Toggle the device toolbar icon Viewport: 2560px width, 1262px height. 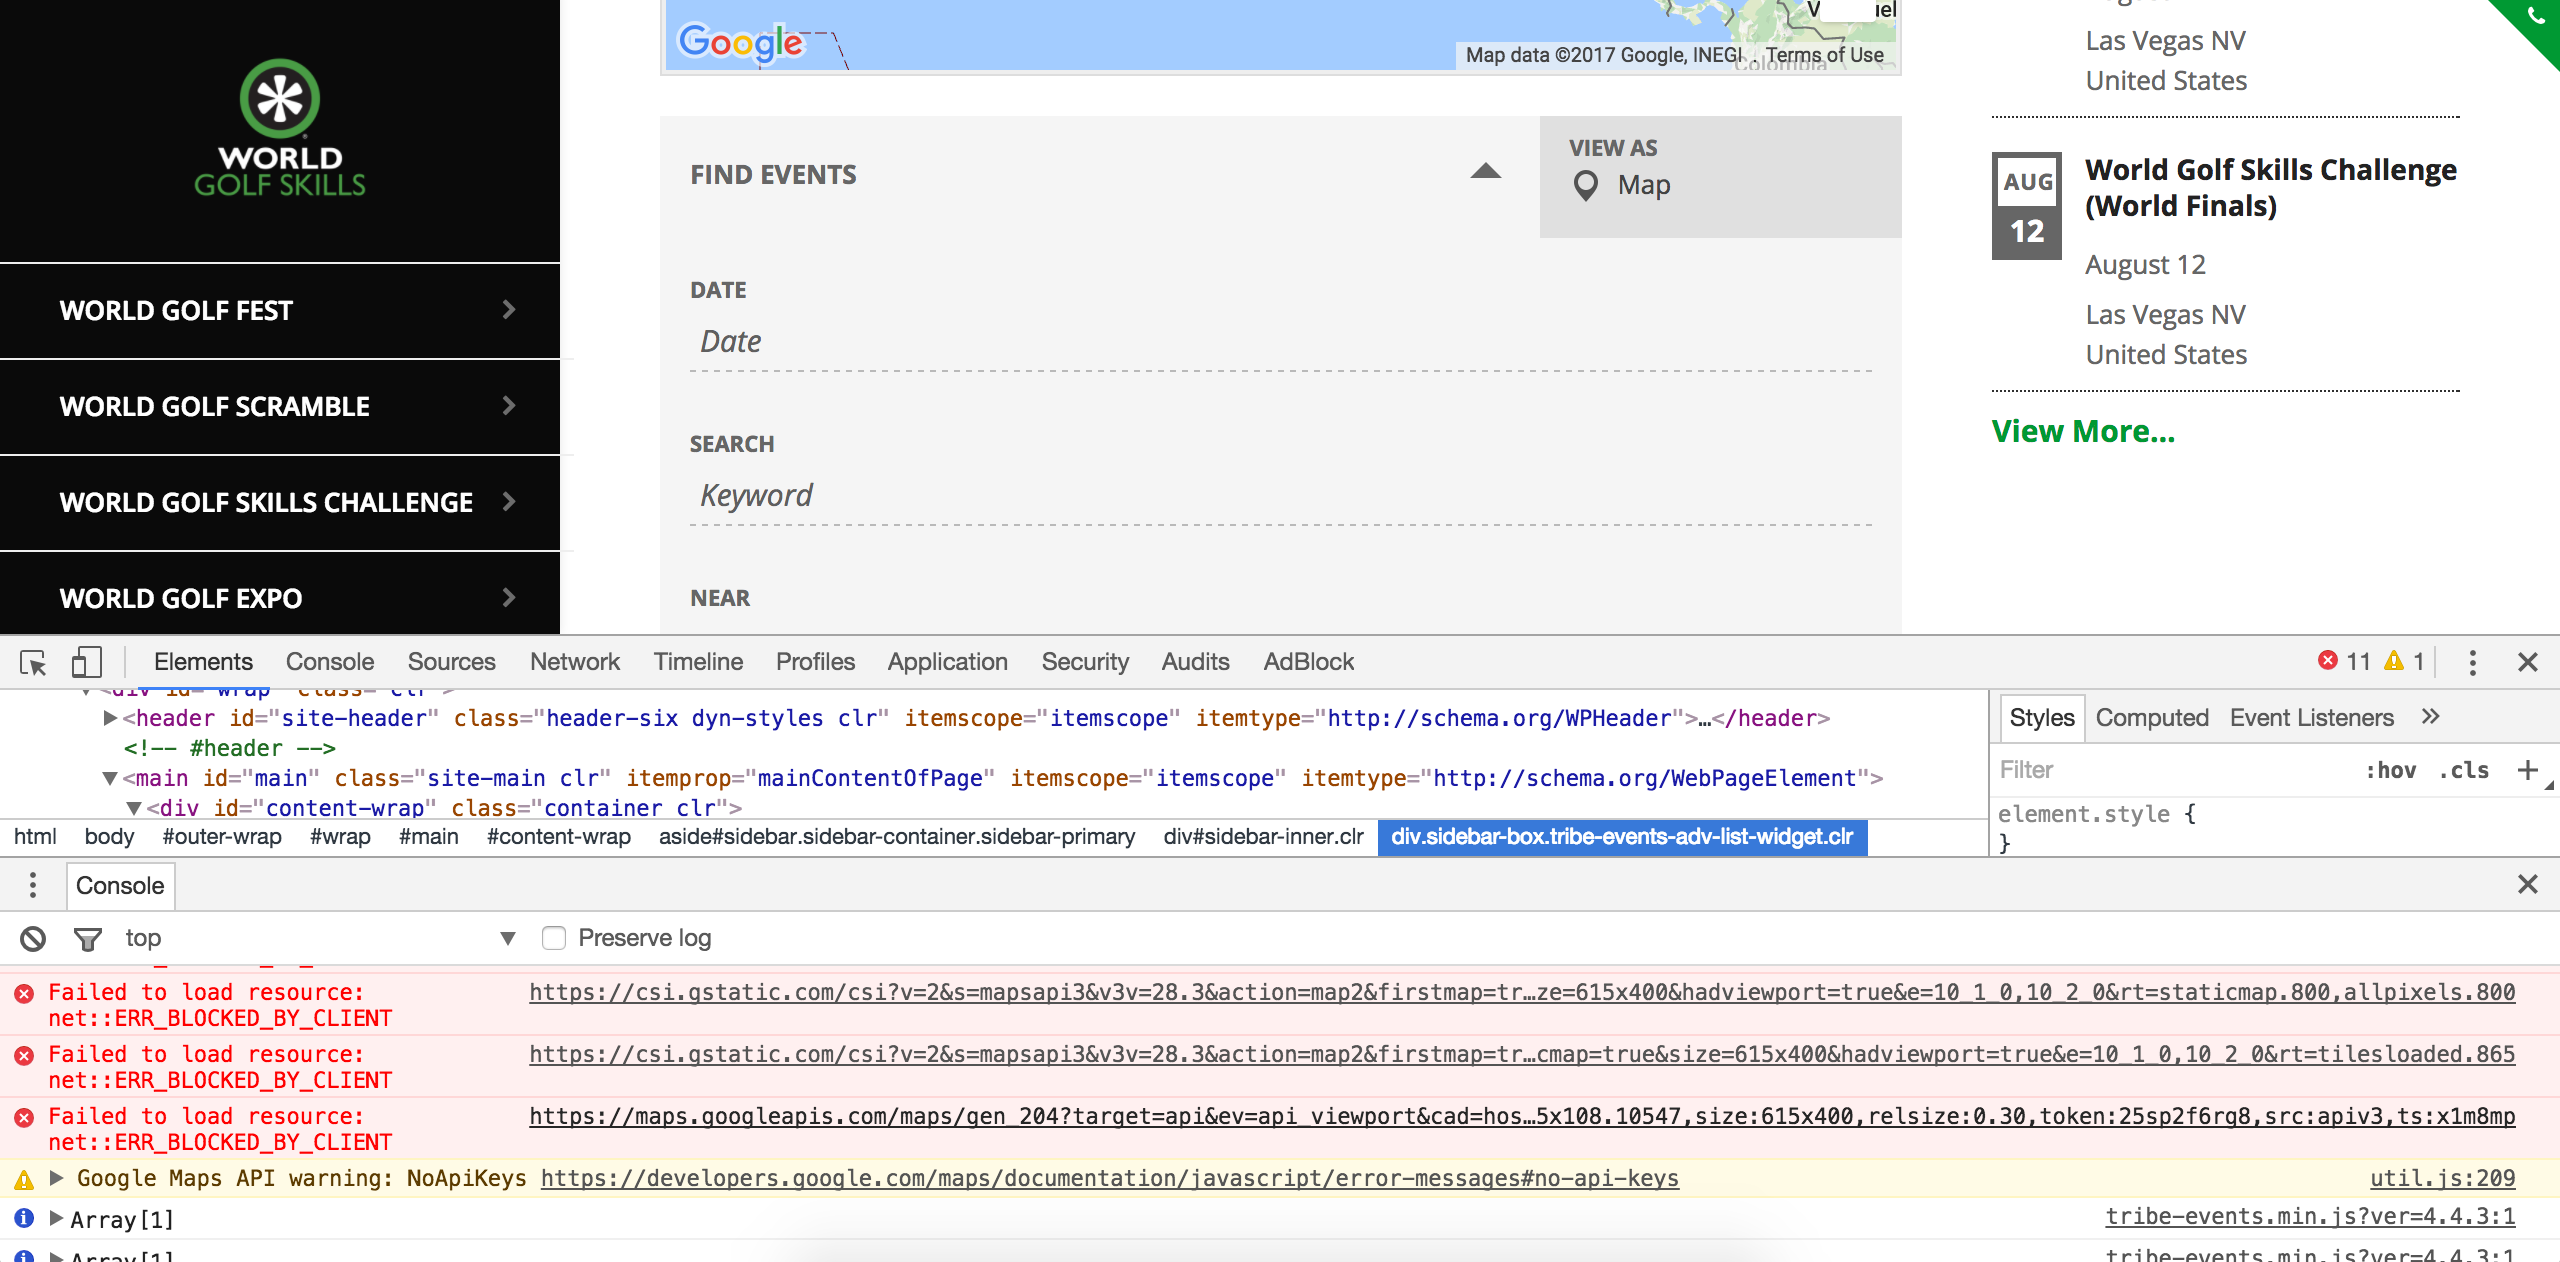click(x=86, y=662)
